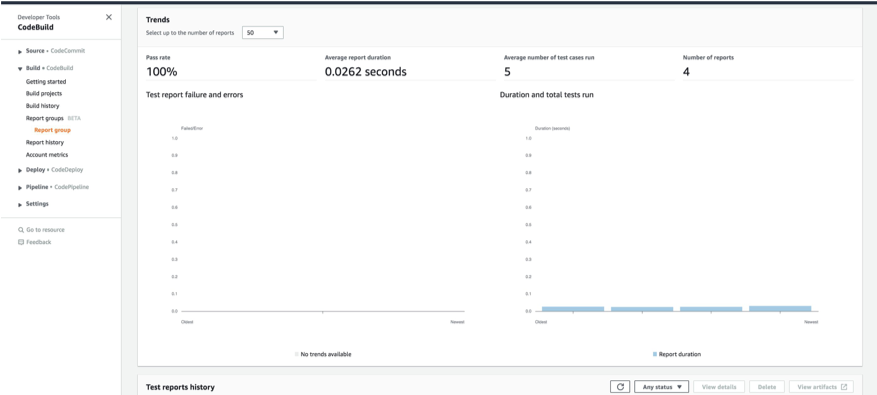Click the Test reports history heading
Viewport: 877px width, 395px height.
click(x=180, y=387)
